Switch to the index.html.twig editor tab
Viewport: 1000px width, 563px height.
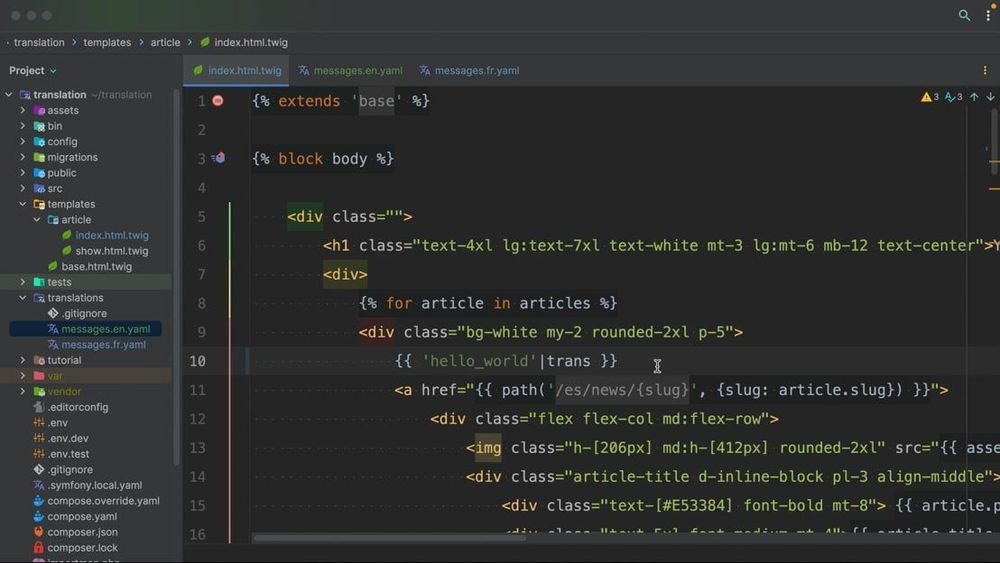[237, 70]
